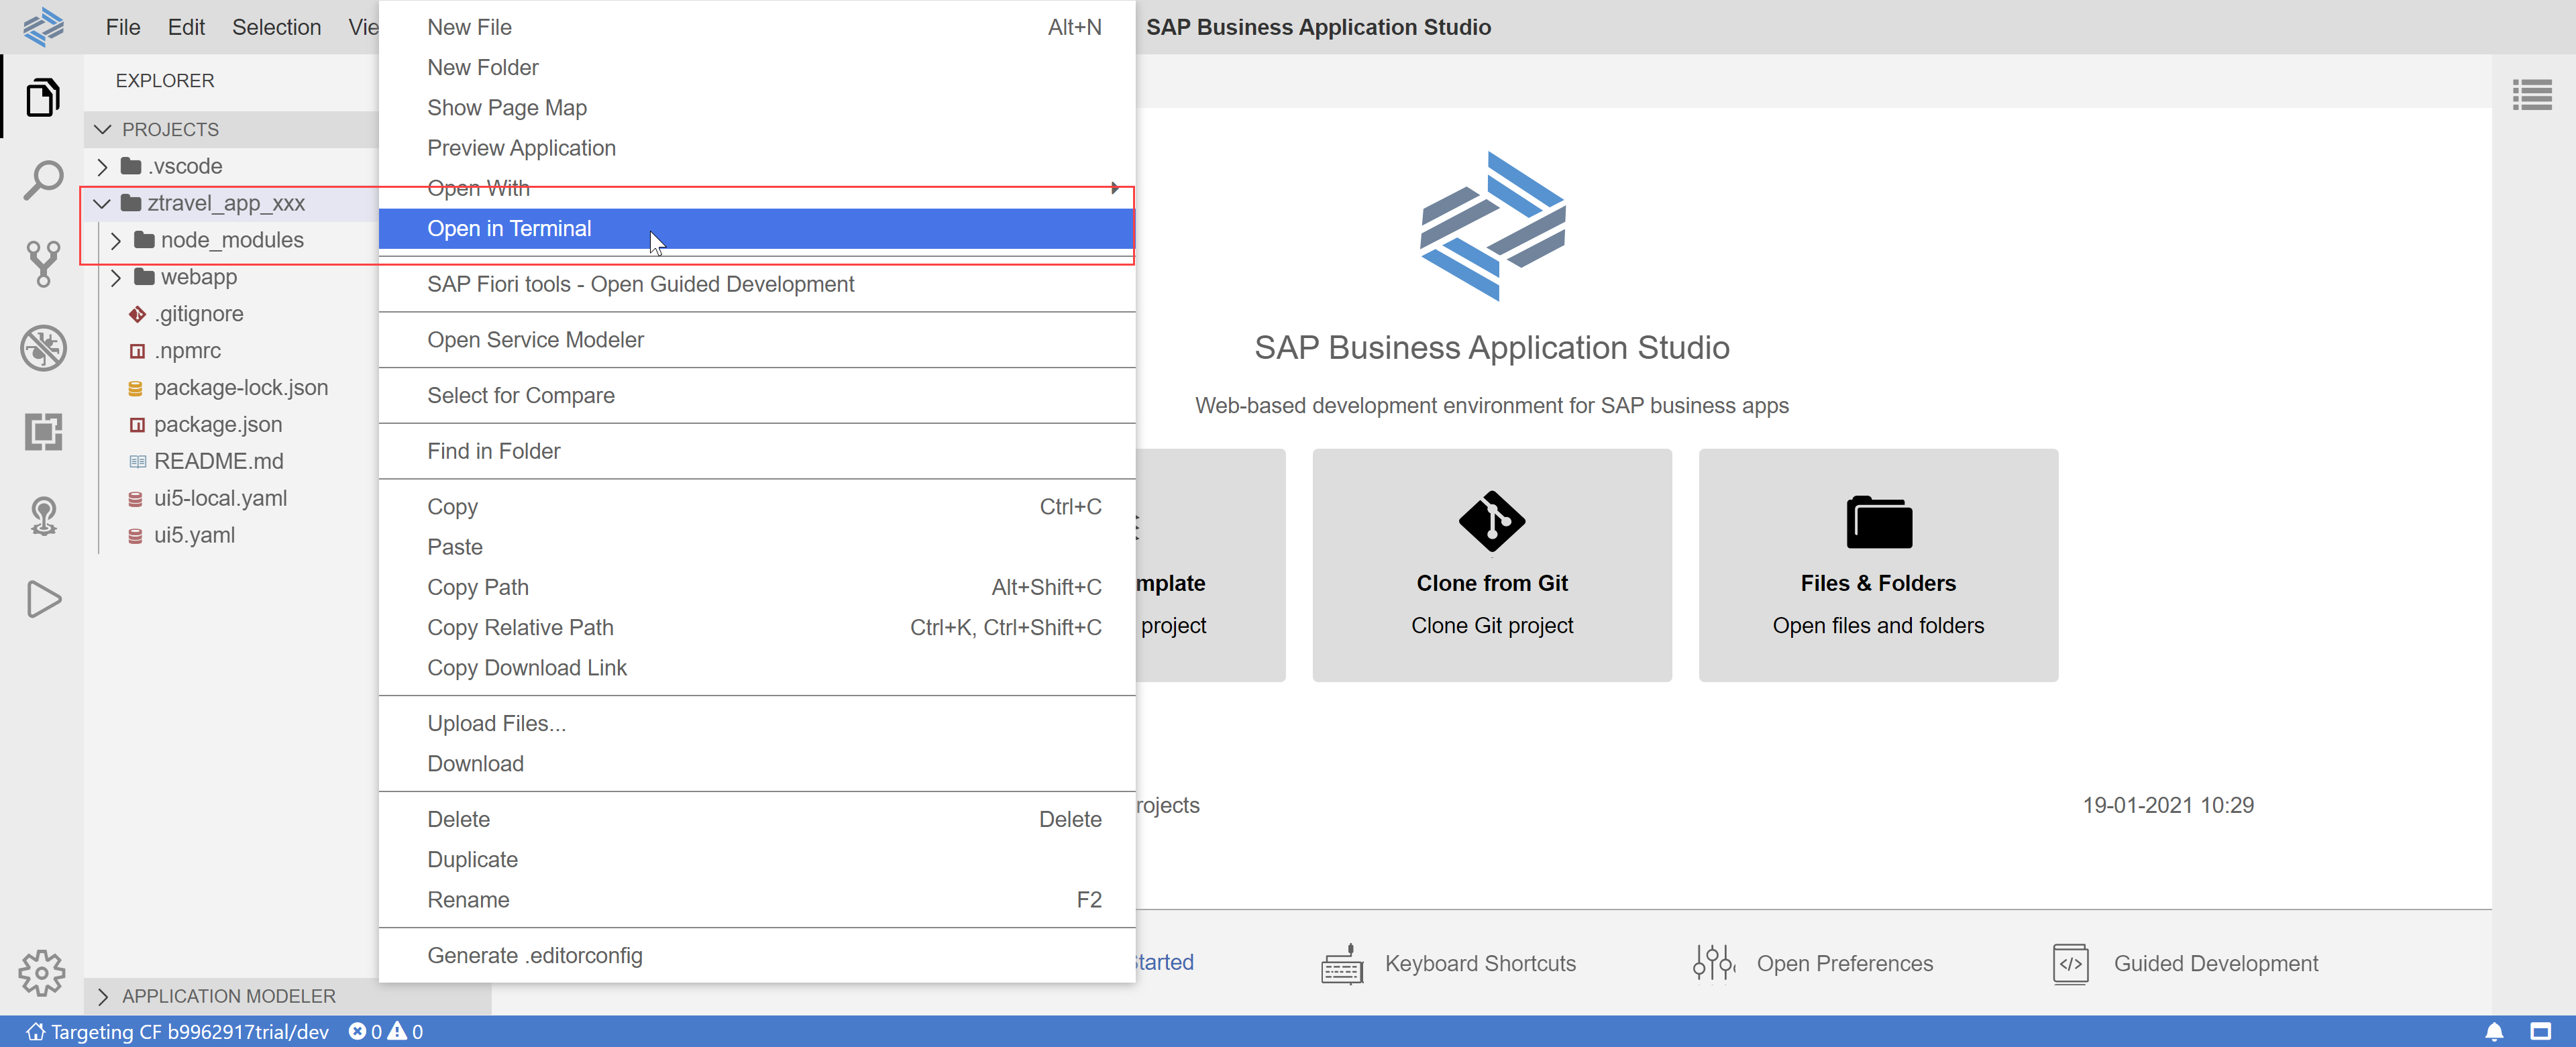2576x1047 pixels.
Task: Open the notifications bell in status bar
Action: point(2495,1031)
